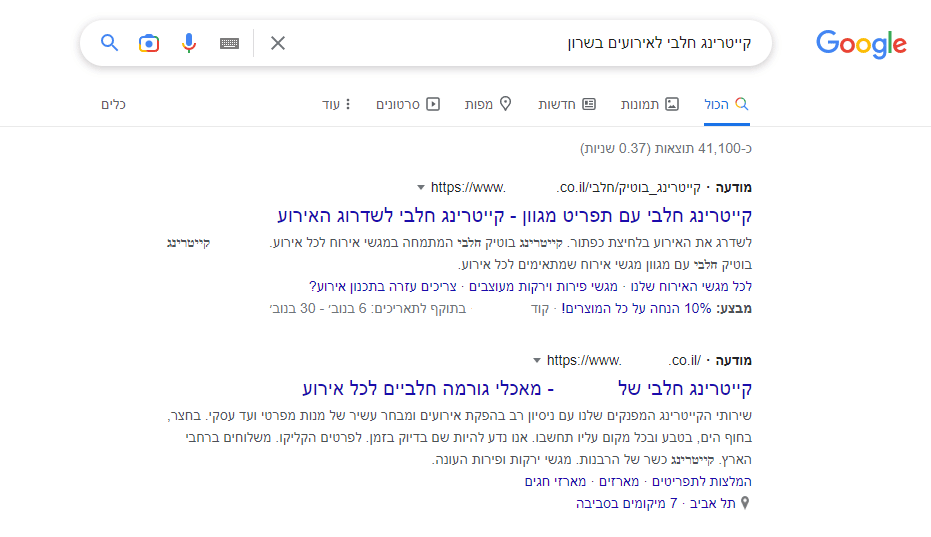Open sitelink צריכים עזרה בתכנון אירוע?
The width and height of the screenshot is (931, 537).
pyautogui.click(x=383, y=286)
